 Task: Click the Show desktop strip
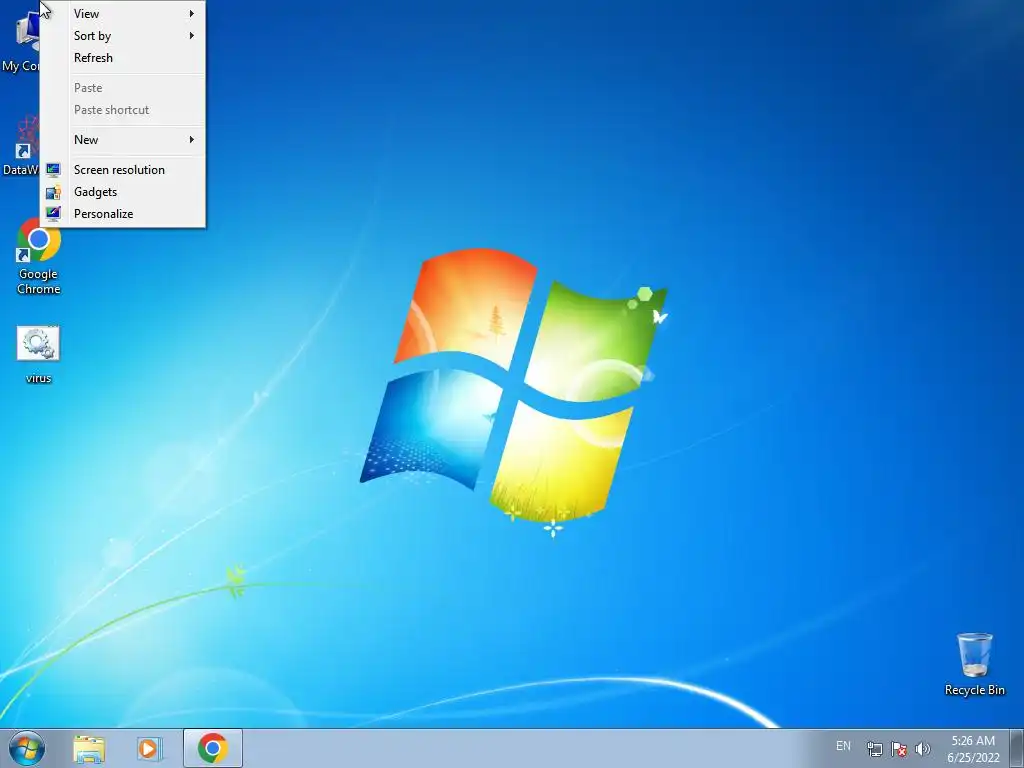(1017, 748)
